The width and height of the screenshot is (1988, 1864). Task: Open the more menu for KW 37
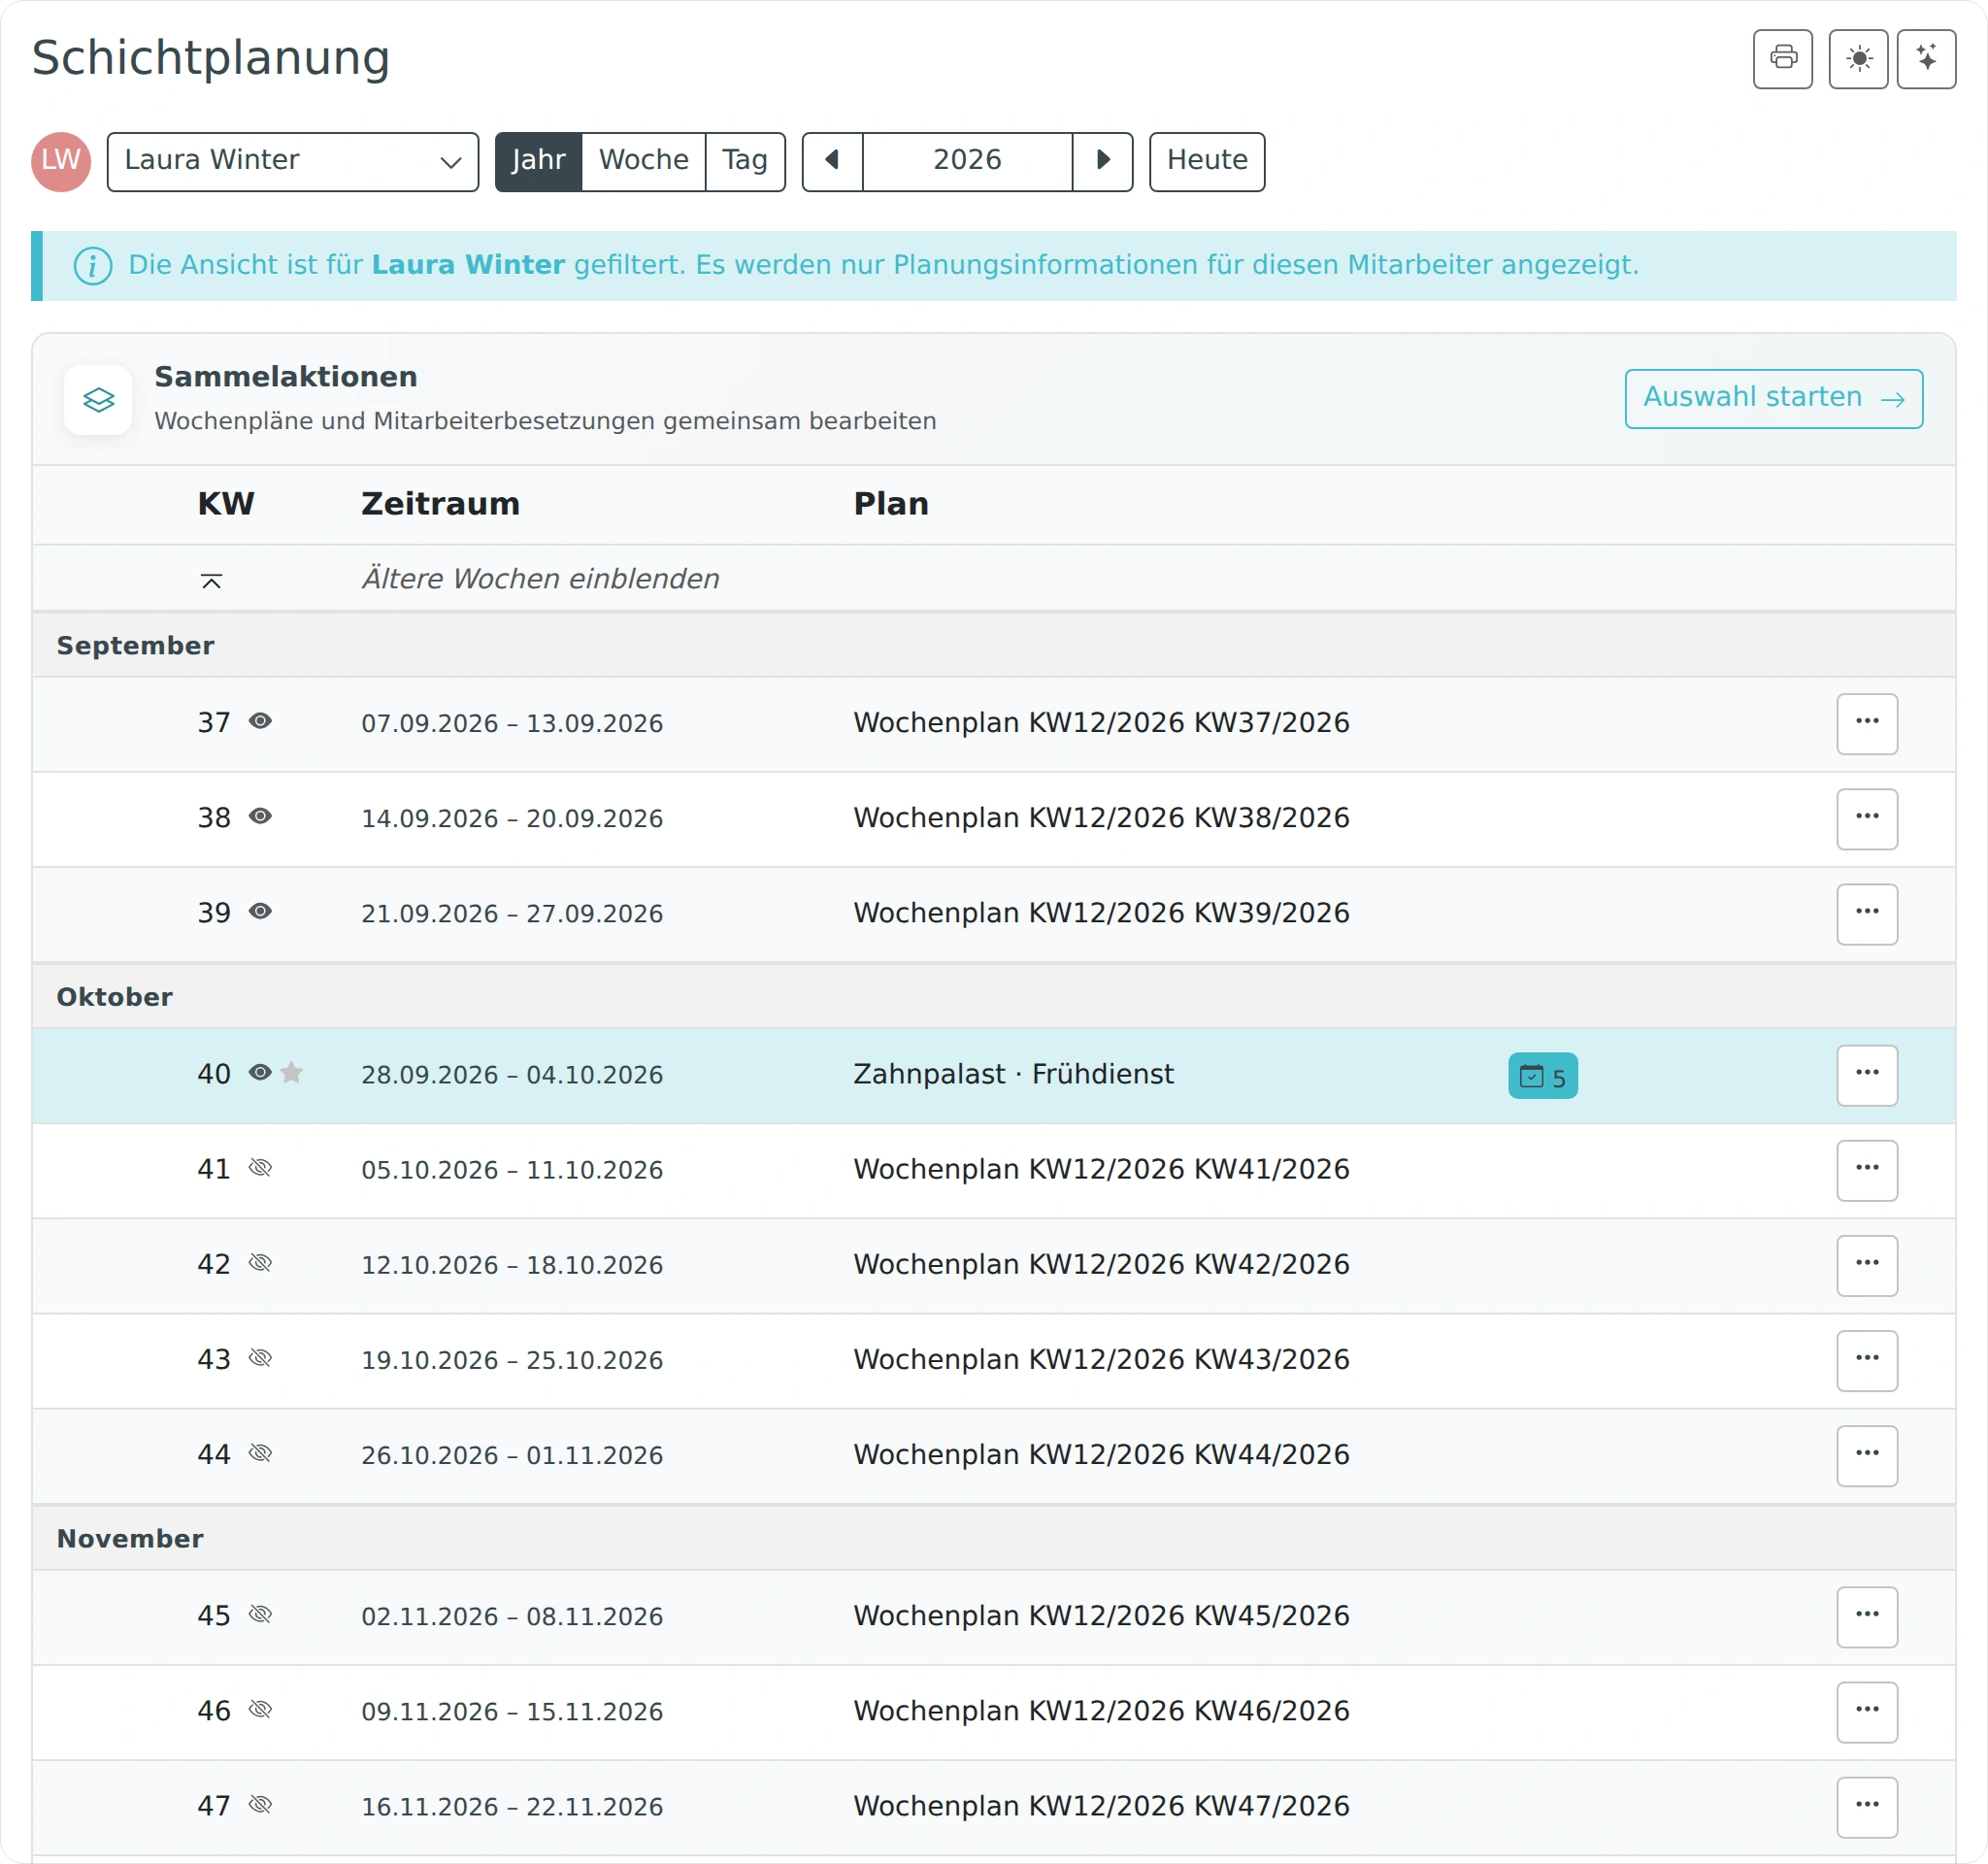tap(1867, 724)
